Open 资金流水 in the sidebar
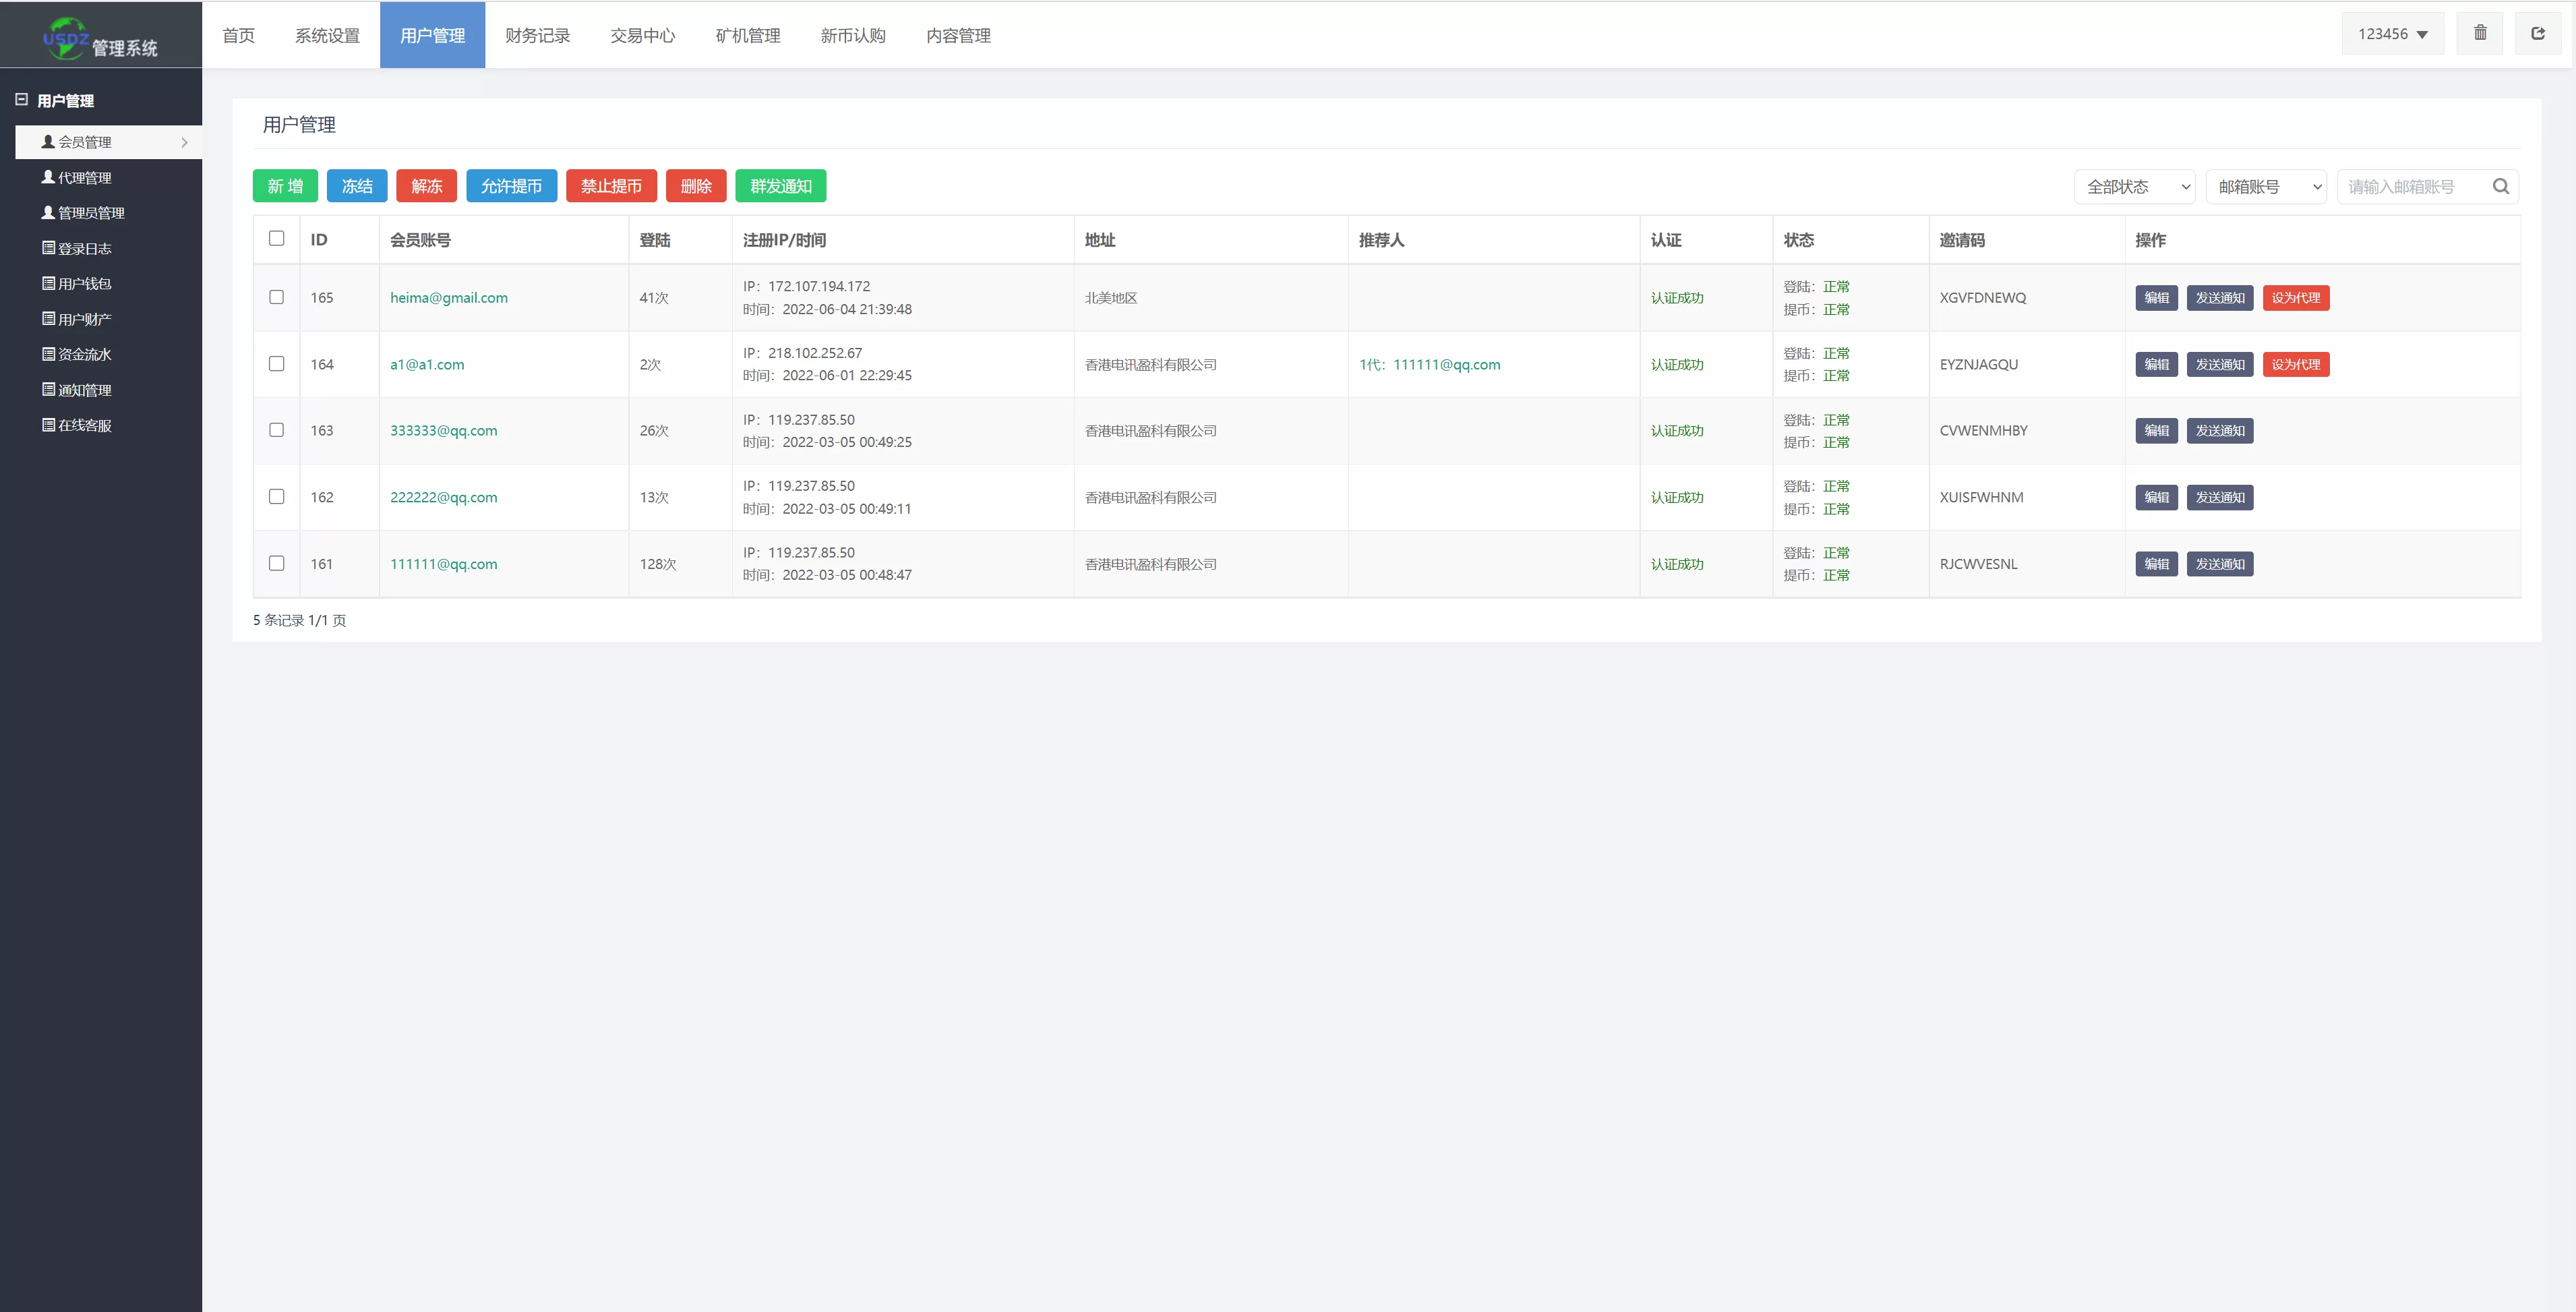This screenshot has width=2576, height=1312. pos(84,354)
